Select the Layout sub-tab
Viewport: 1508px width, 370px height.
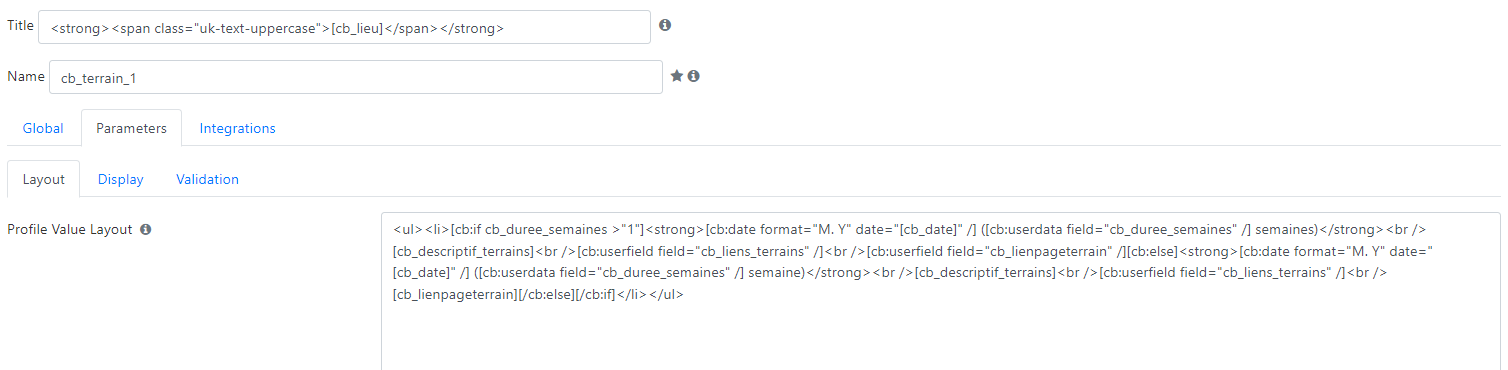pos(44,179)
